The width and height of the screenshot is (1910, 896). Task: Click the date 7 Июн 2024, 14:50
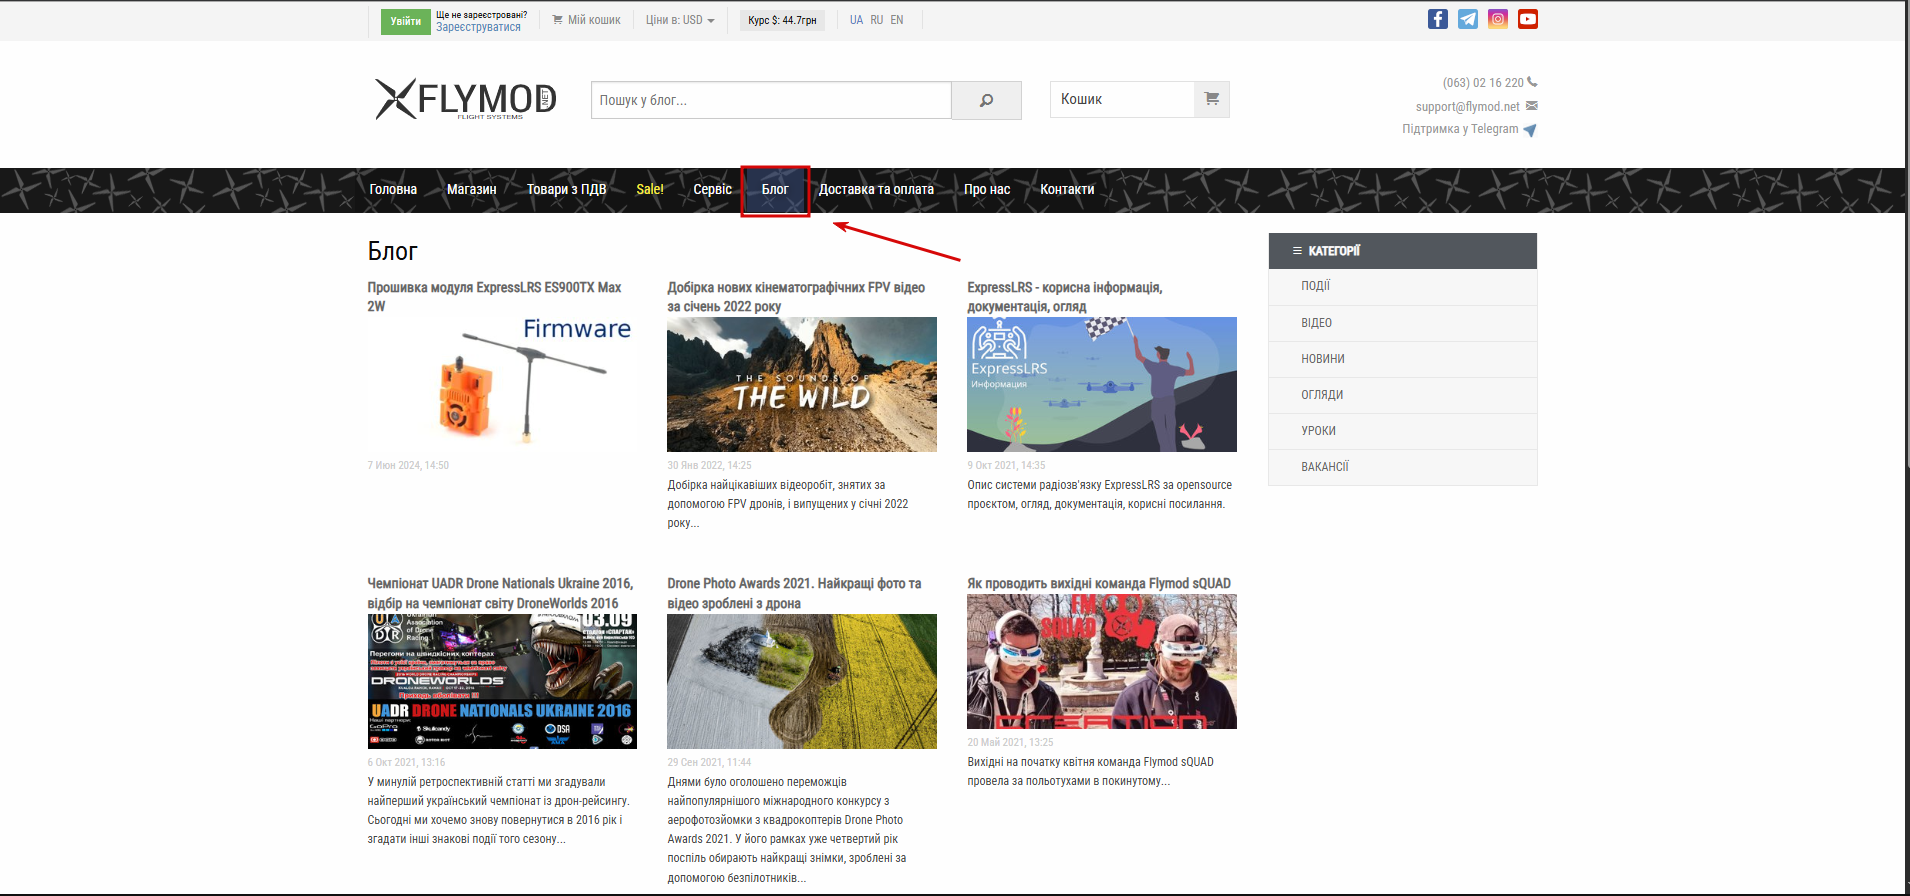pos(408,466)
